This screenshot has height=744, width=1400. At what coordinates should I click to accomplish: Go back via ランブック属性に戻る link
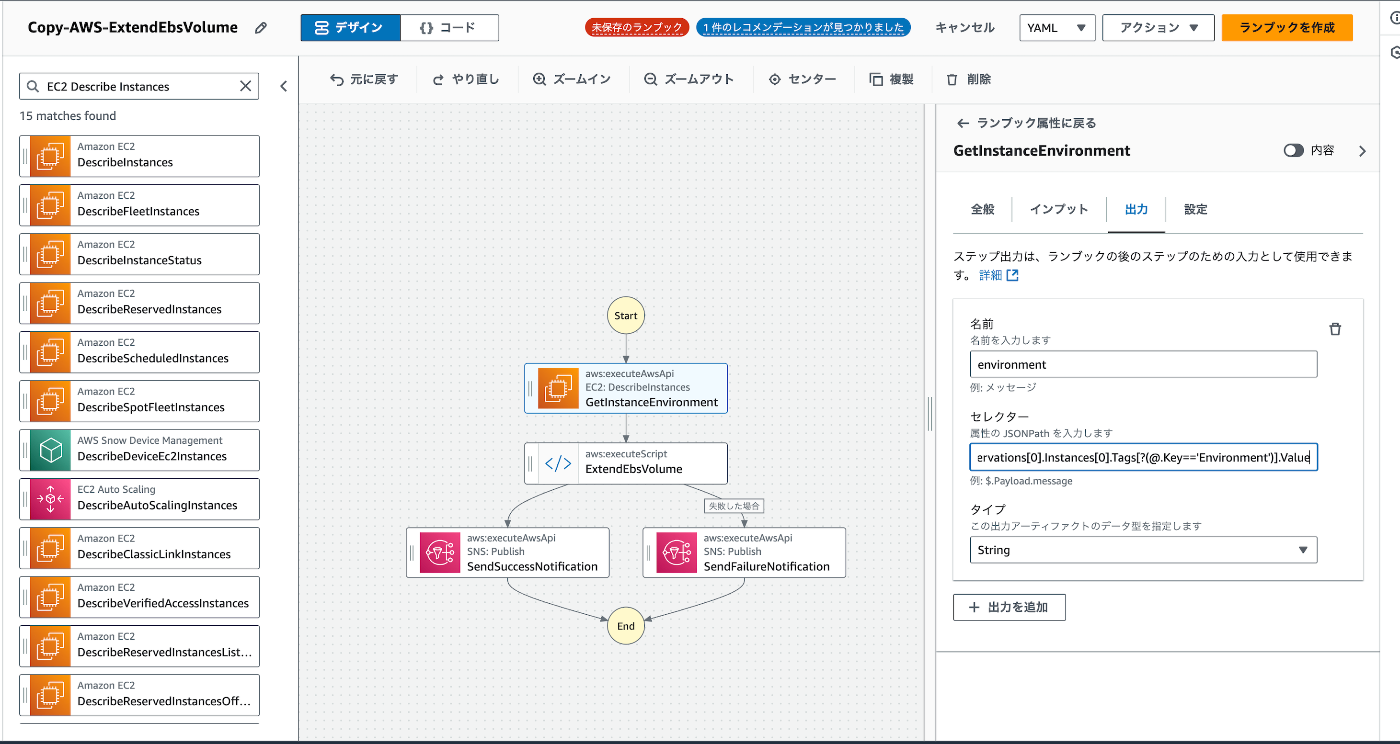click(x=1027, y=123)
